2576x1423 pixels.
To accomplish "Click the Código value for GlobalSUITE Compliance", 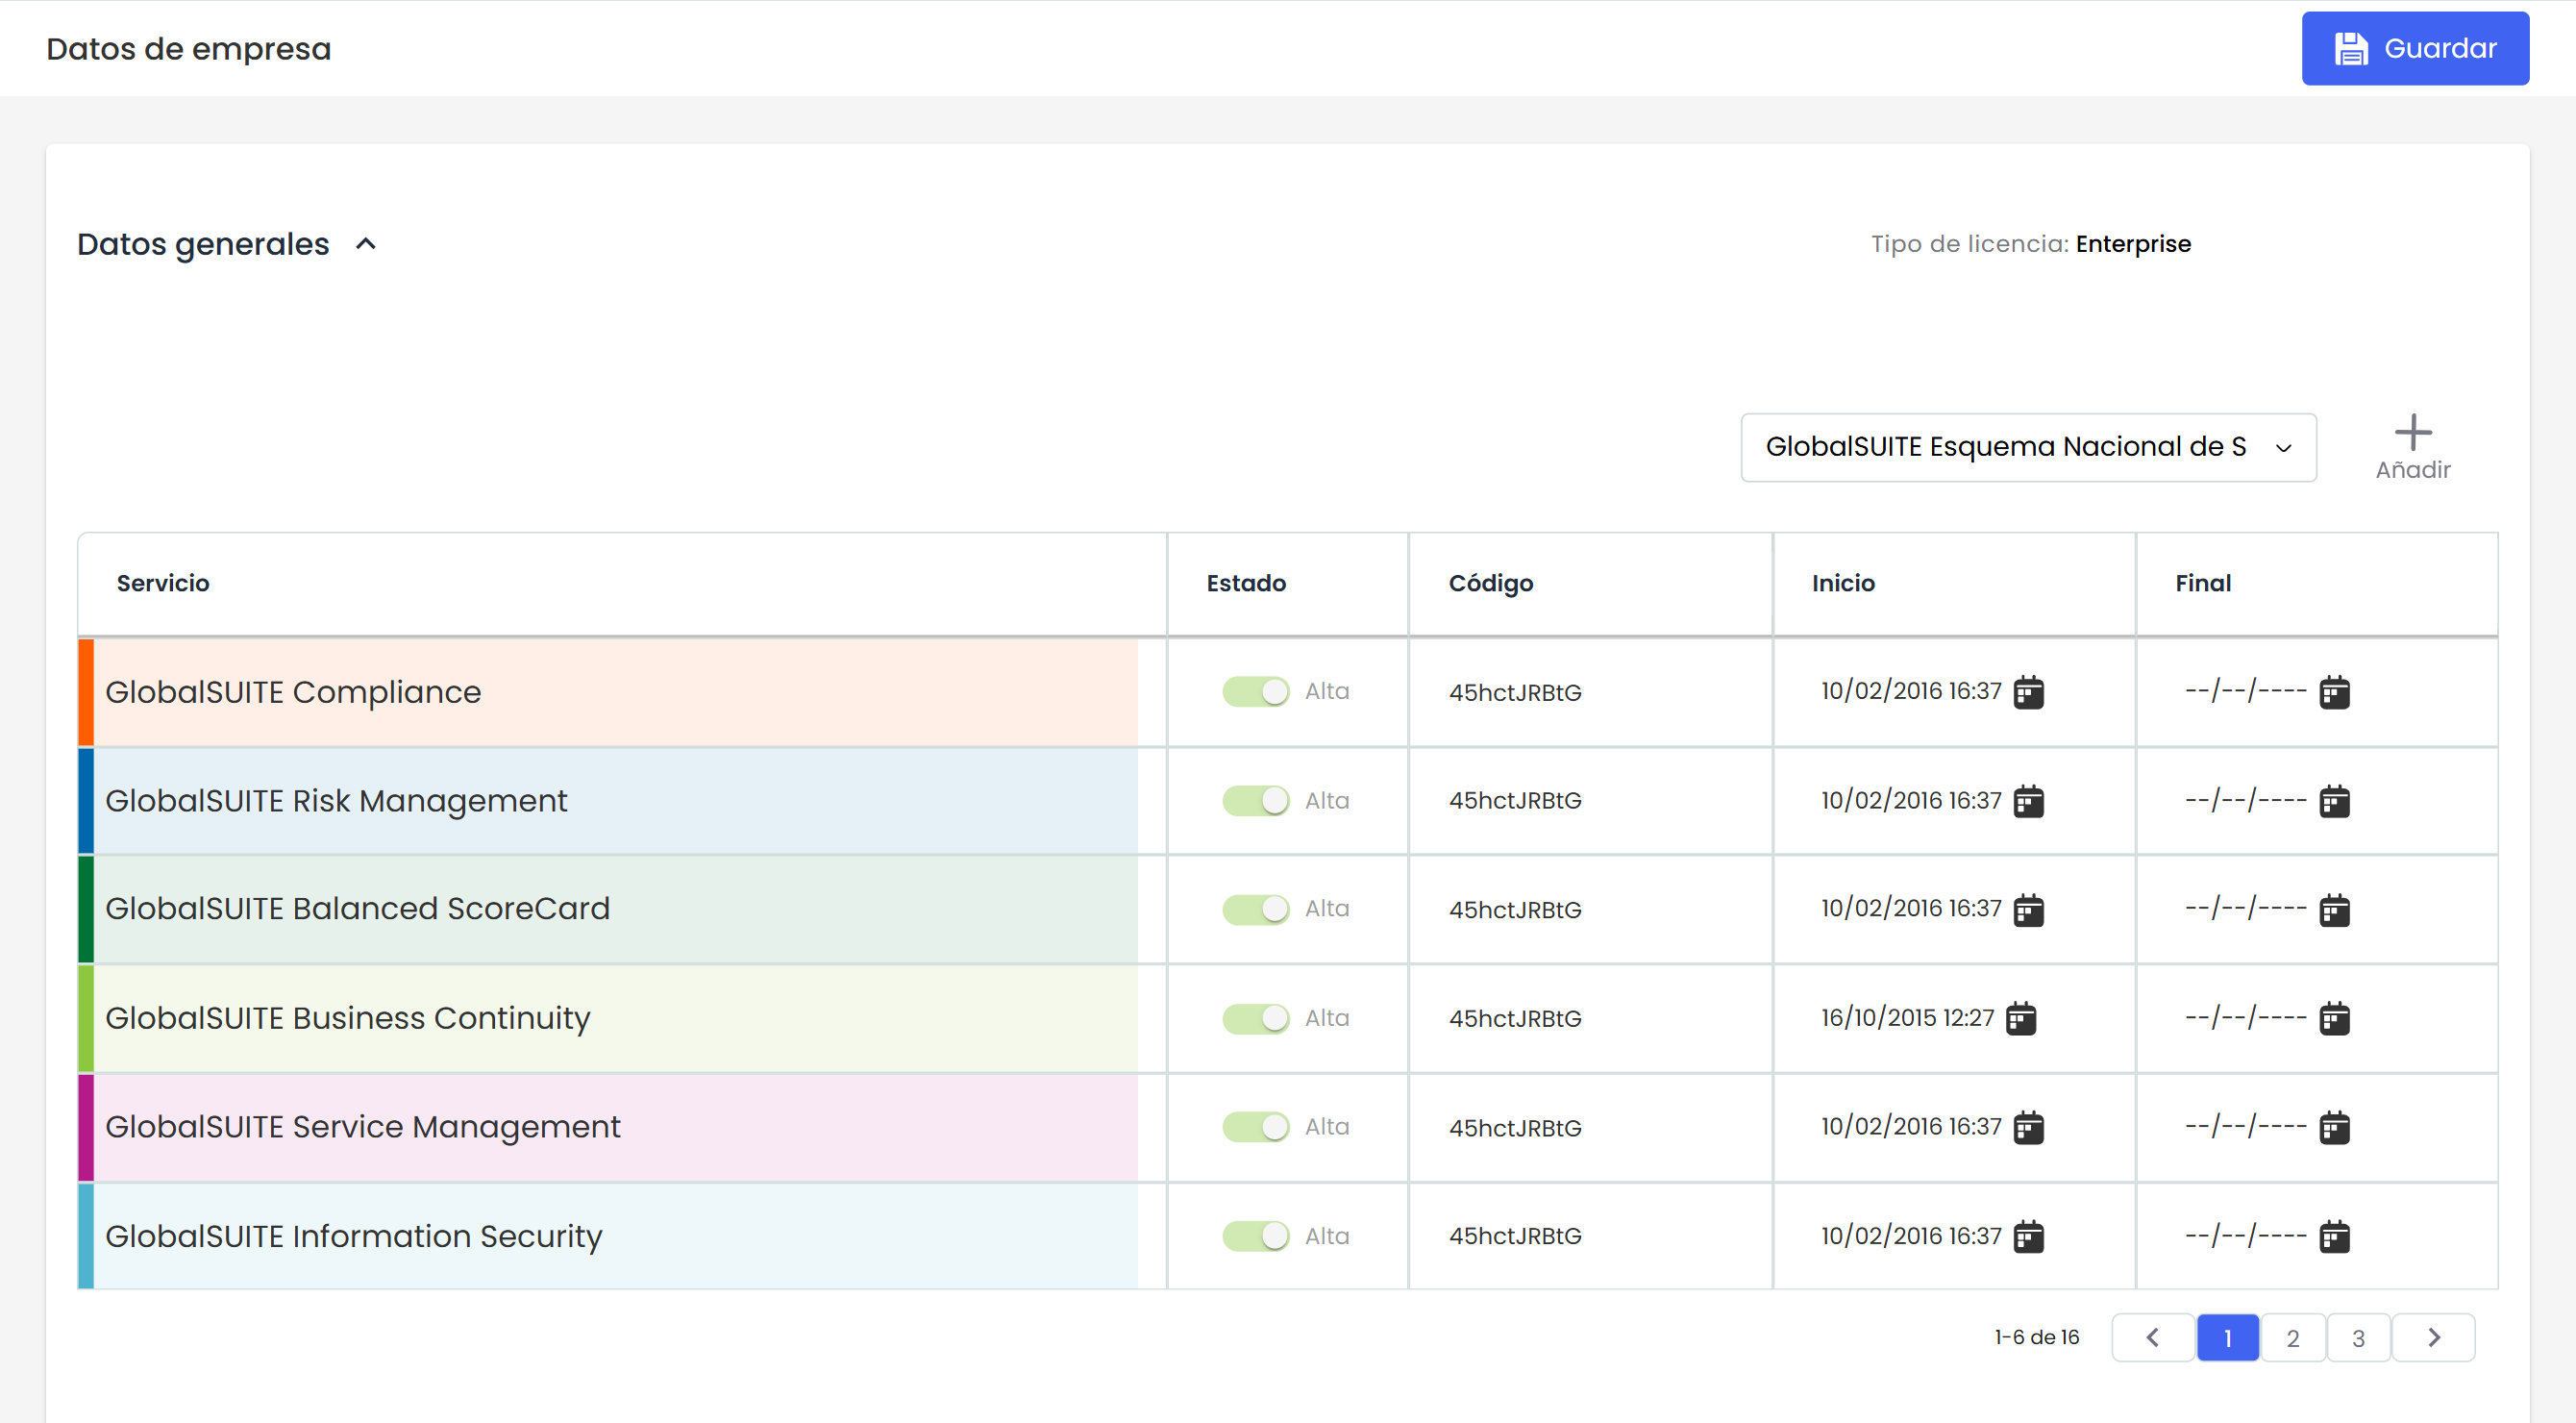I will click(1515, 692).
